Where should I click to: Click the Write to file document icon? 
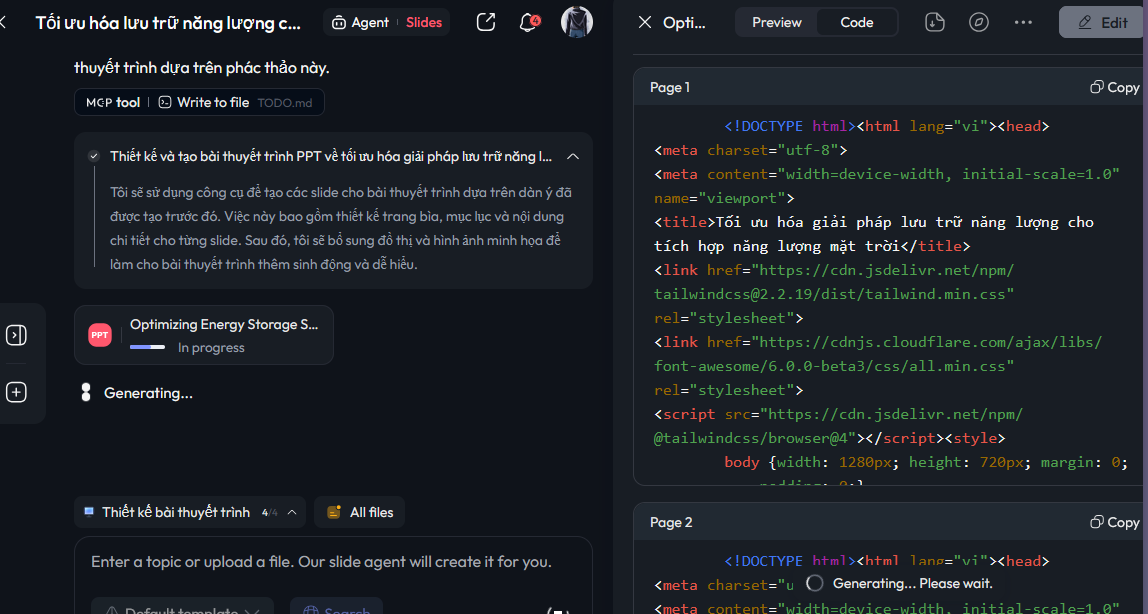[x=165, y=102]
